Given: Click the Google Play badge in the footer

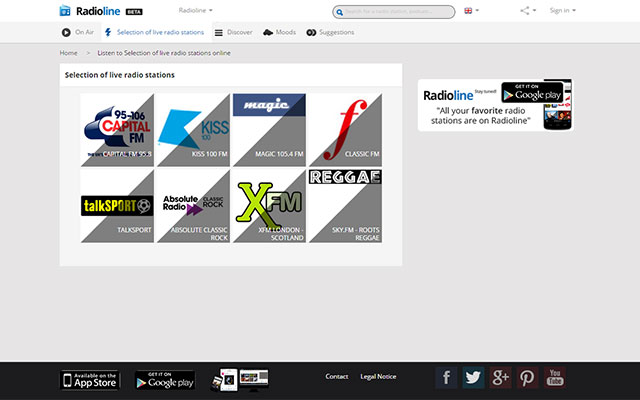Looking at the screenshot, I should (x=165, y=380).
